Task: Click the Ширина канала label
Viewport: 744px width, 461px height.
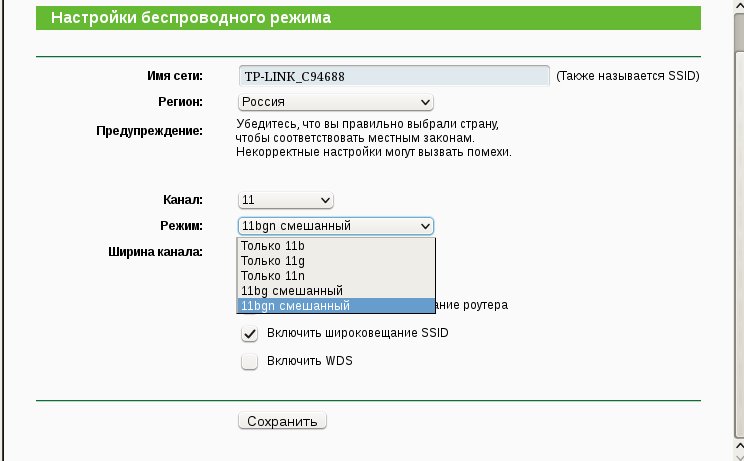Action: pyautogui.click(x=155, y=251)
